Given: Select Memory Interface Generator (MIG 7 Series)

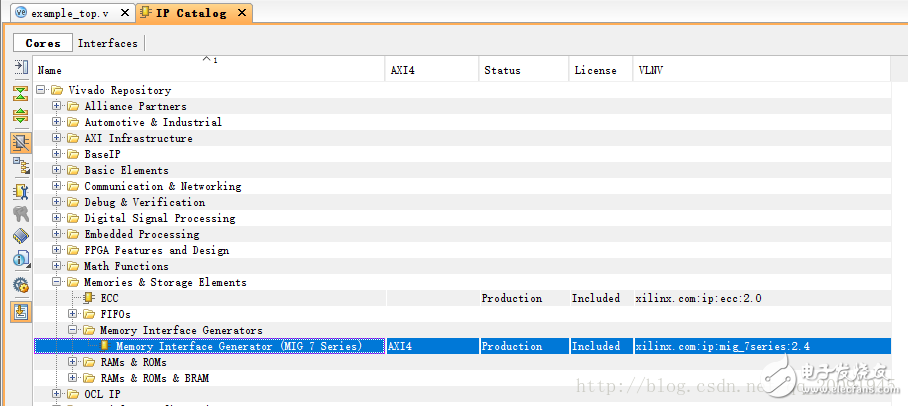Looking at the screenshot, I should 249,346.
